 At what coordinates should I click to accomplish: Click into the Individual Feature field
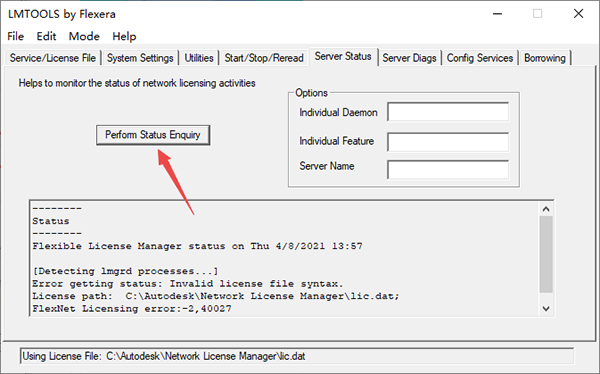tap(448, 142)
